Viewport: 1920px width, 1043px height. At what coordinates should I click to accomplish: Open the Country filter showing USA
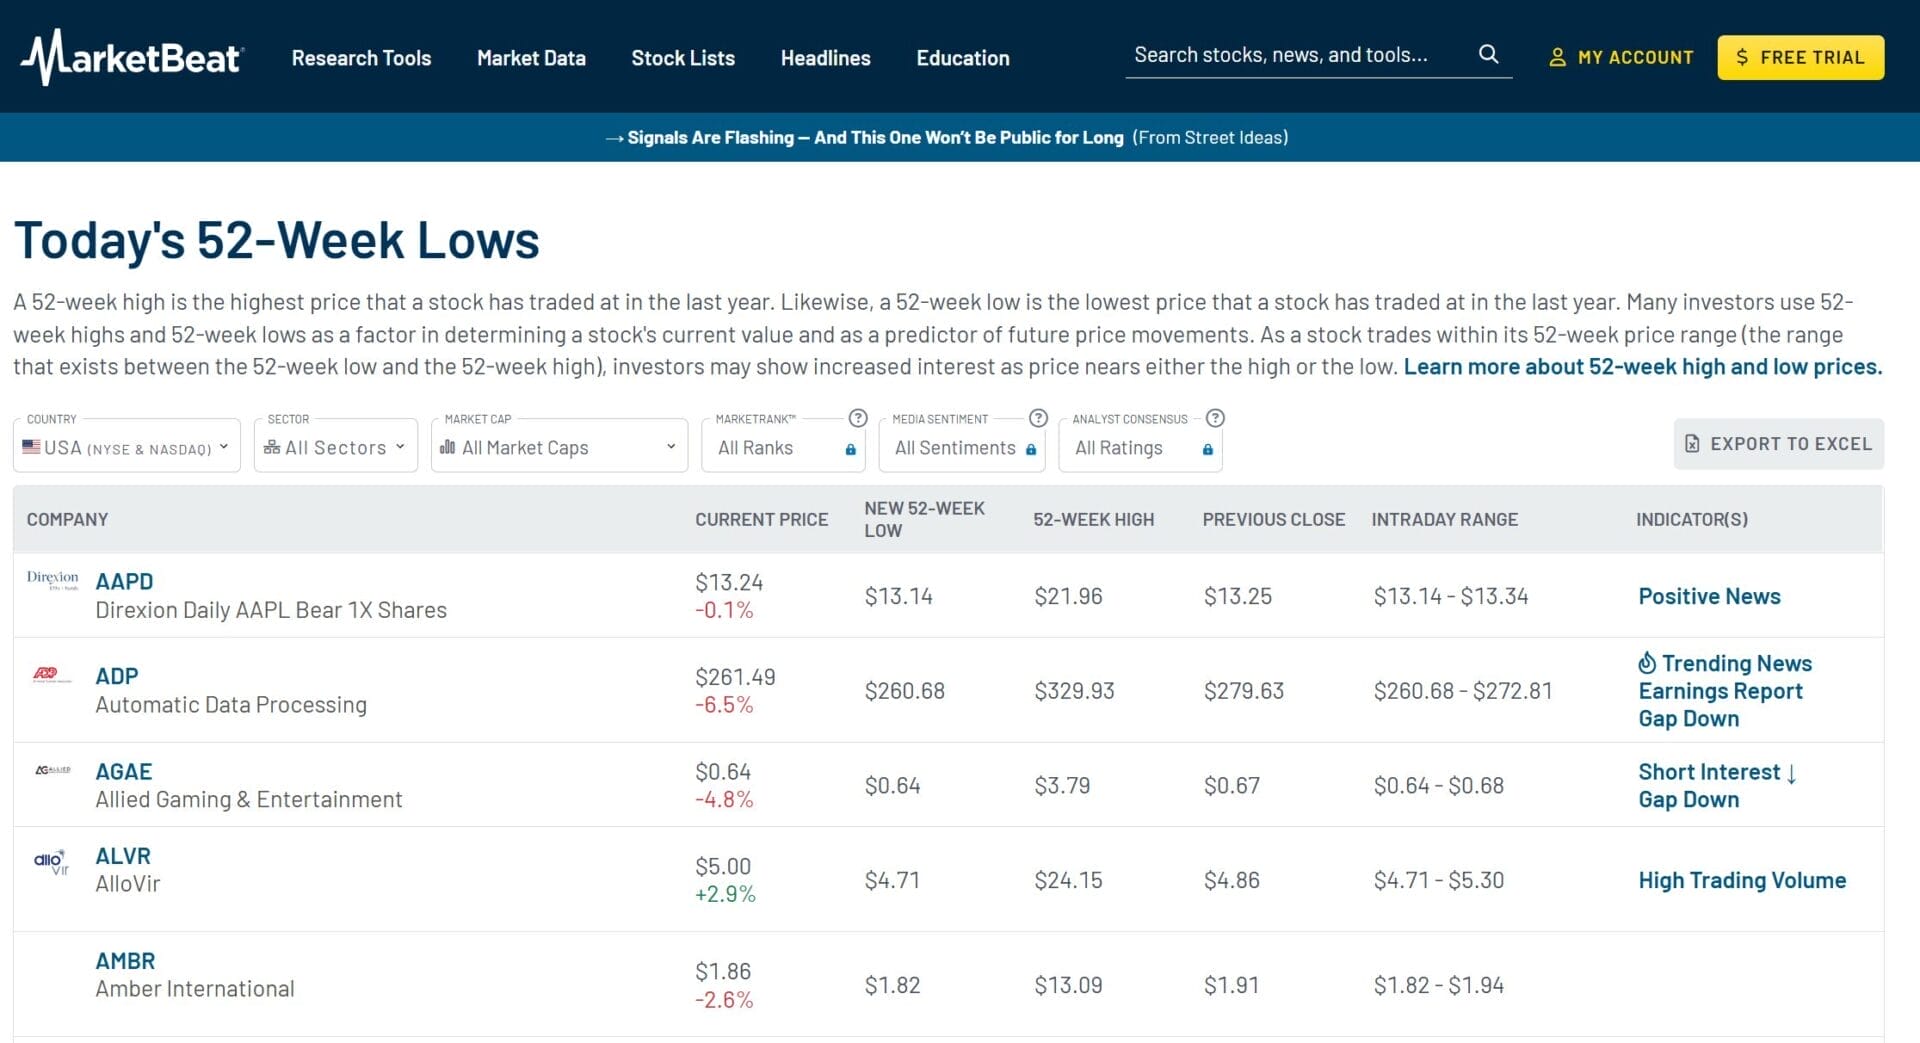[126, 446]
